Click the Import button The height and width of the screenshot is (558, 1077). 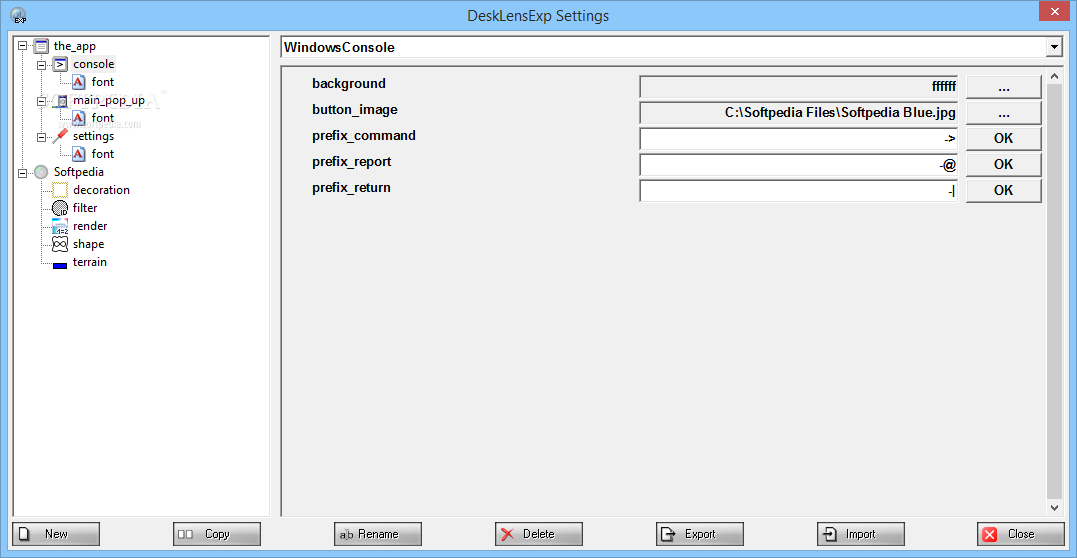(x=861, y=534)
